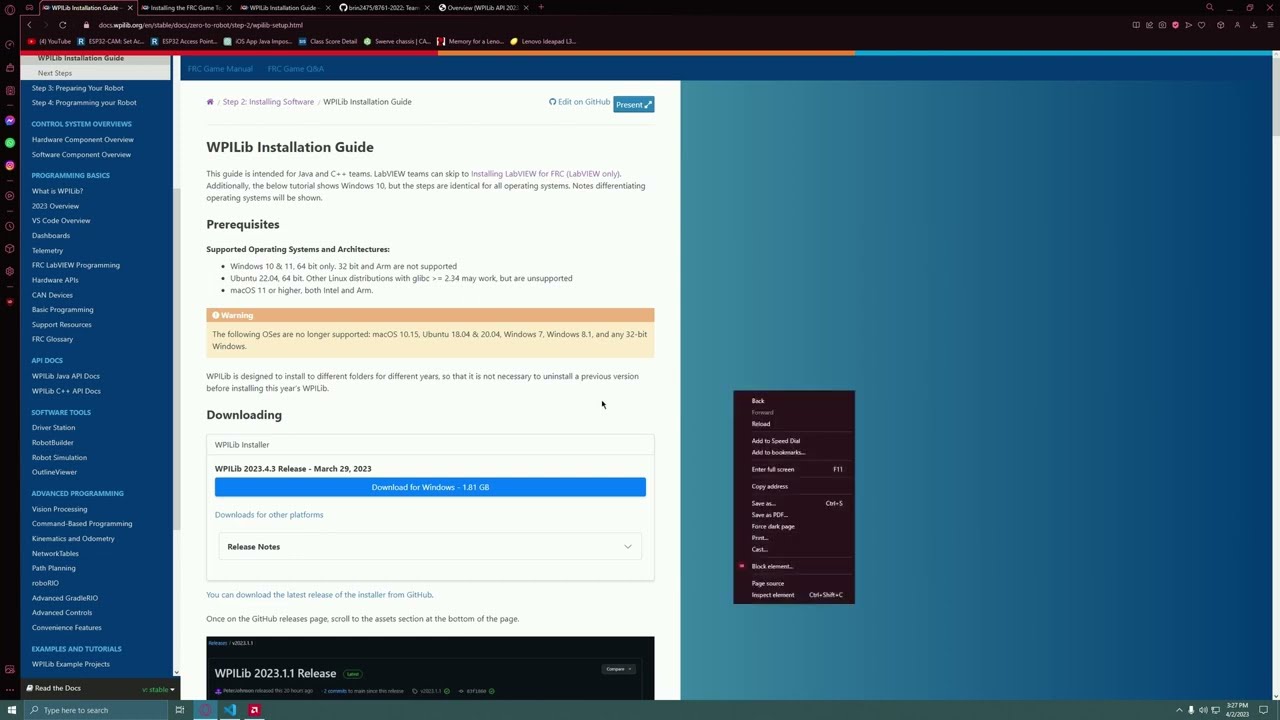This screenshot has width=1280, height=720.
Task: Open the YouTube bookmark
Action: click(x=50, y=41)
